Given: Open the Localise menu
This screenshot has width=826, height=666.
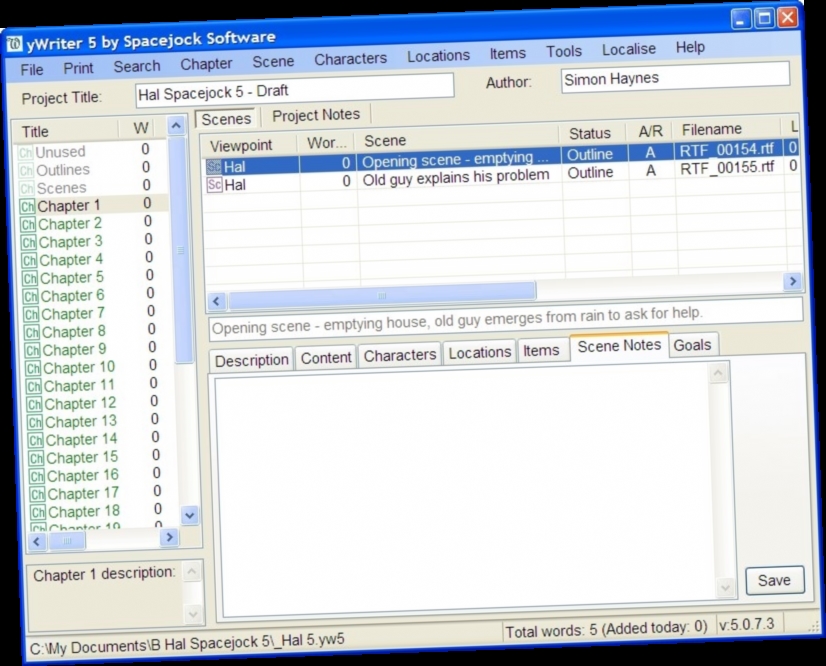Looking at the screenshot, I should click(x=628, y=48).
